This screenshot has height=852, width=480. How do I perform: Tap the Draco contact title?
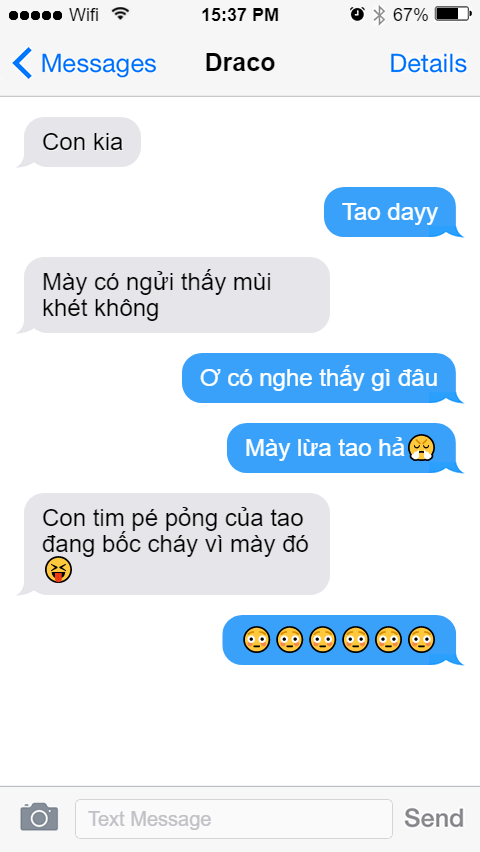pyautogui.click(x=240, y=63)
